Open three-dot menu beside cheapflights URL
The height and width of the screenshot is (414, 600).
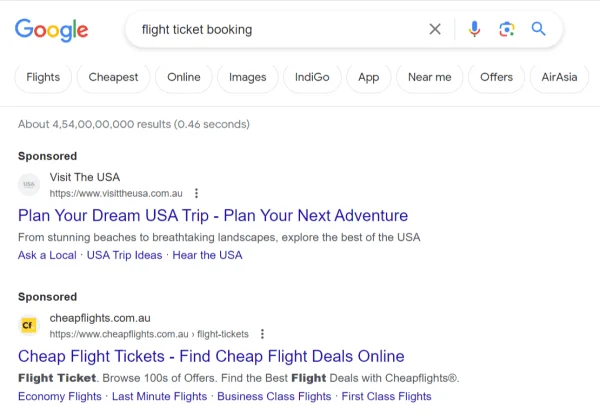pos(262,334)
